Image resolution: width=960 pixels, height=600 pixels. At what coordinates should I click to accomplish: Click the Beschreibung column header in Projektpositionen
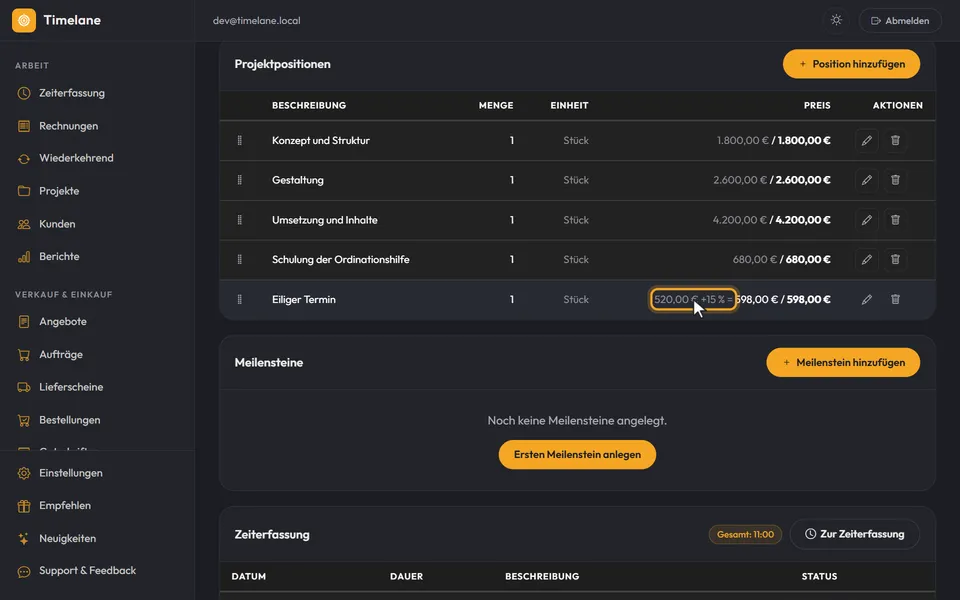pyautogui.click(x=309, y=105)
